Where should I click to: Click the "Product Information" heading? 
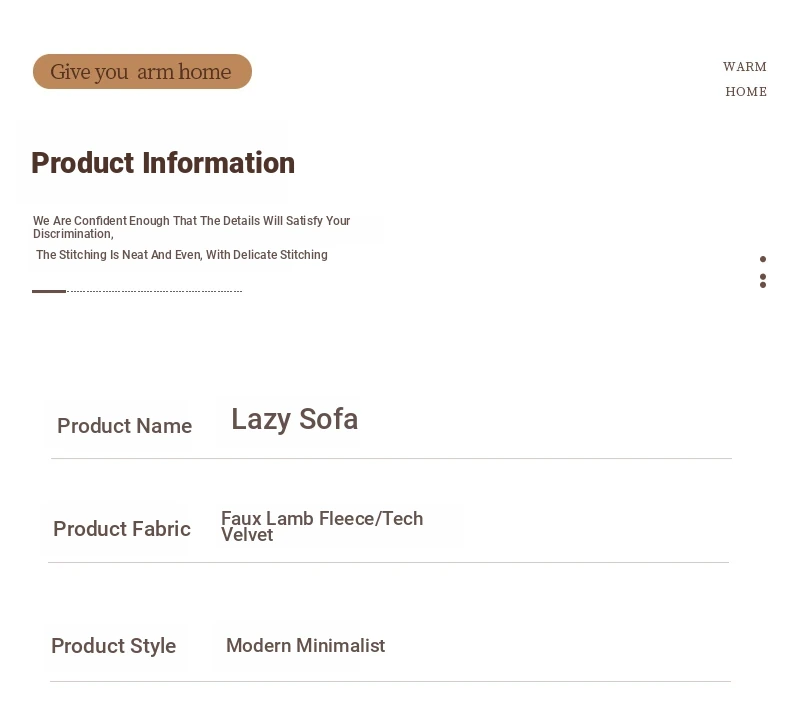click(x=163, y=163)
